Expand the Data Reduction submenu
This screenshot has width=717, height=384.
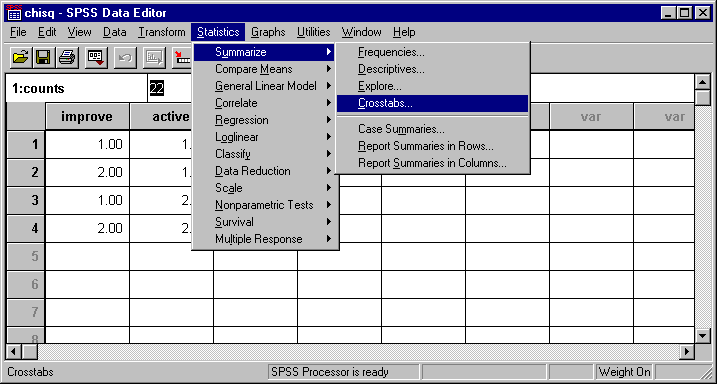264,171
